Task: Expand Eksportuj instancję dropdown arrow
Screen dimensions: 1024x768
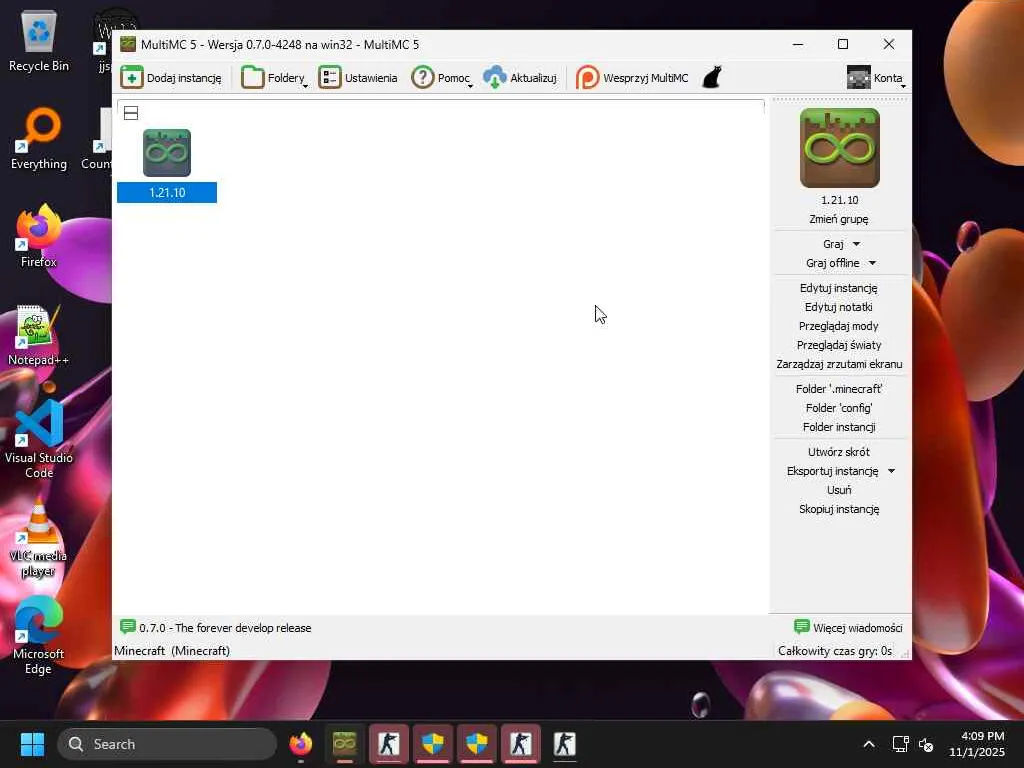Action: pos(891,471)
